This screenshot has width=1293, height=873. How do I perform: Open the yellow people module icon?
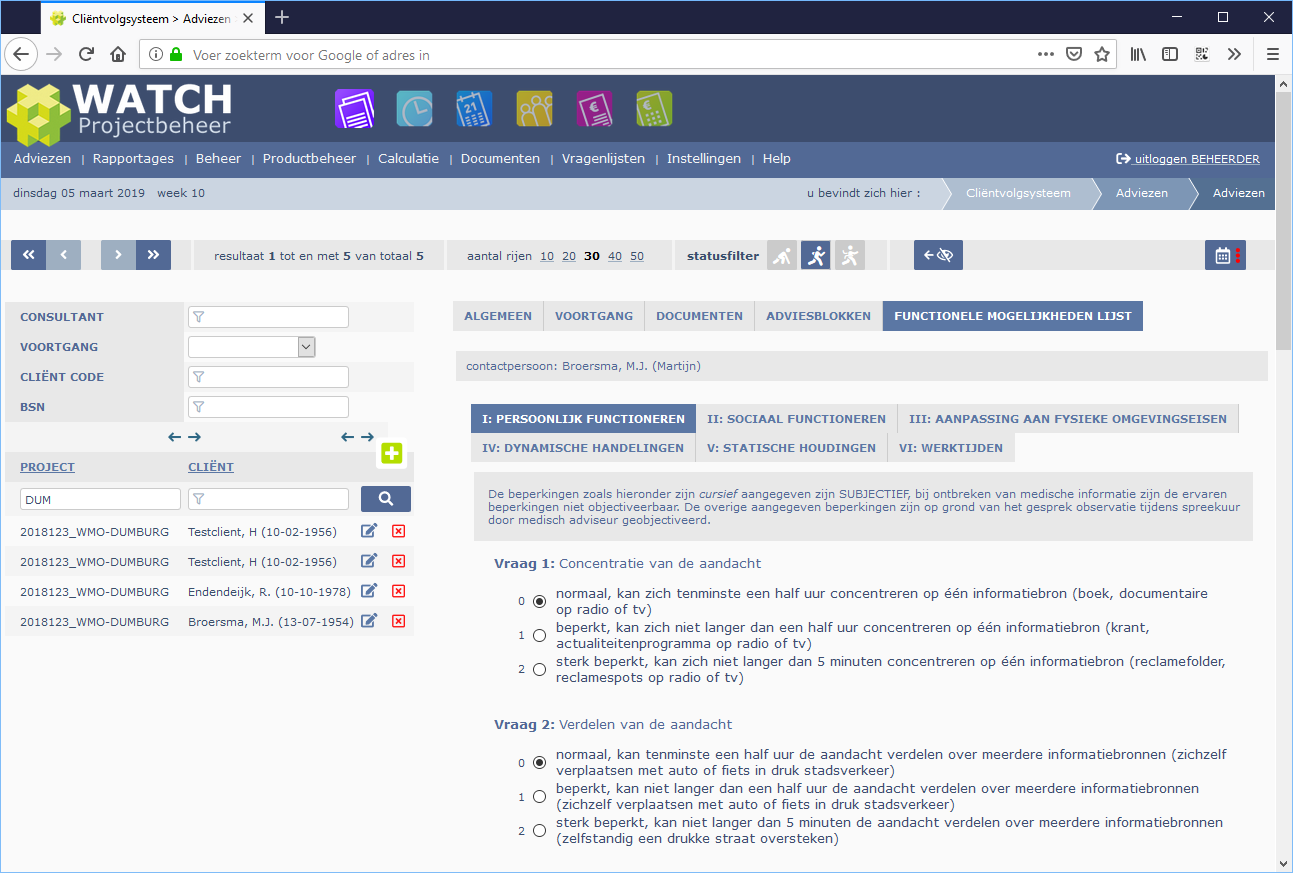point(534,108)
